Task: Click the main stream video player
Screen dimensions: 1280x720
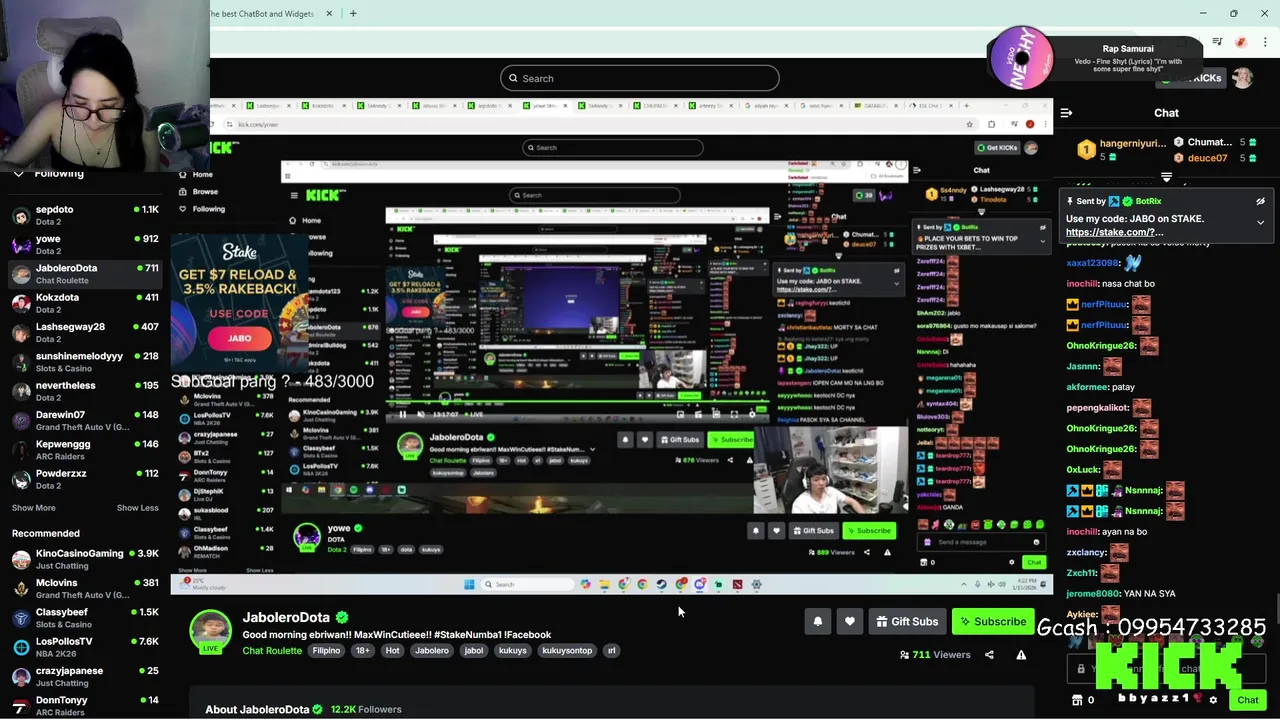Action: pyautogui.click(x=612, y=345)
